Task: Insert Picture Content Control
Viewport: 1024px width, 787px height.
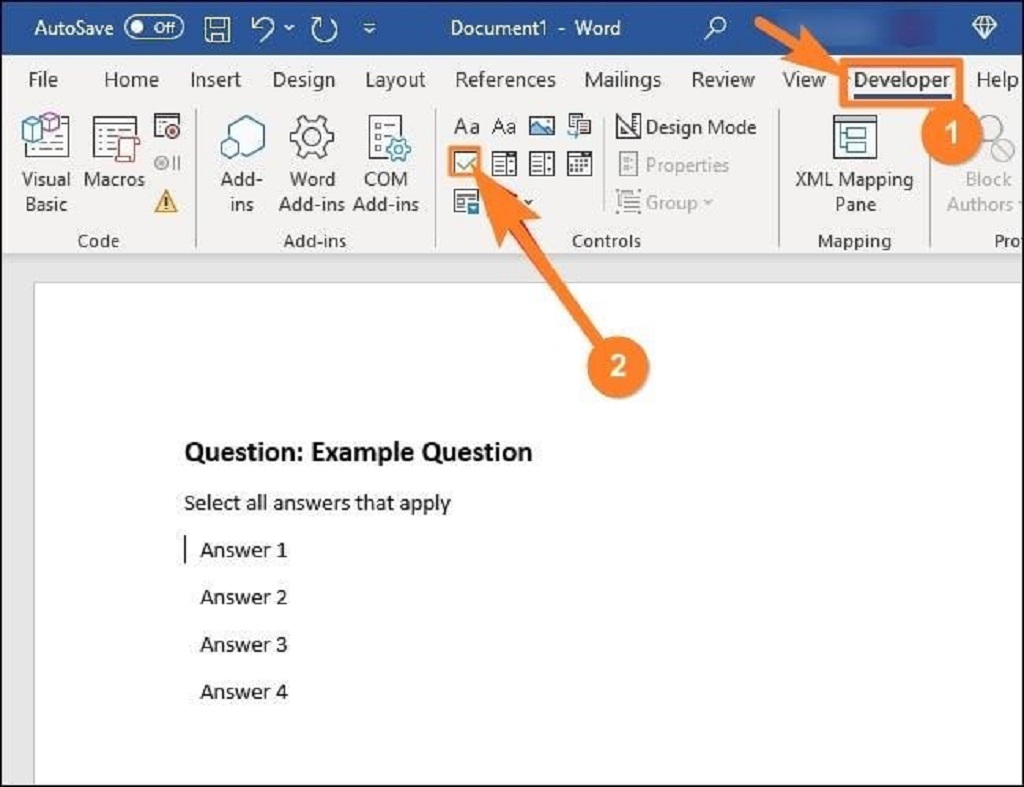Action: (x=541, y=127)
